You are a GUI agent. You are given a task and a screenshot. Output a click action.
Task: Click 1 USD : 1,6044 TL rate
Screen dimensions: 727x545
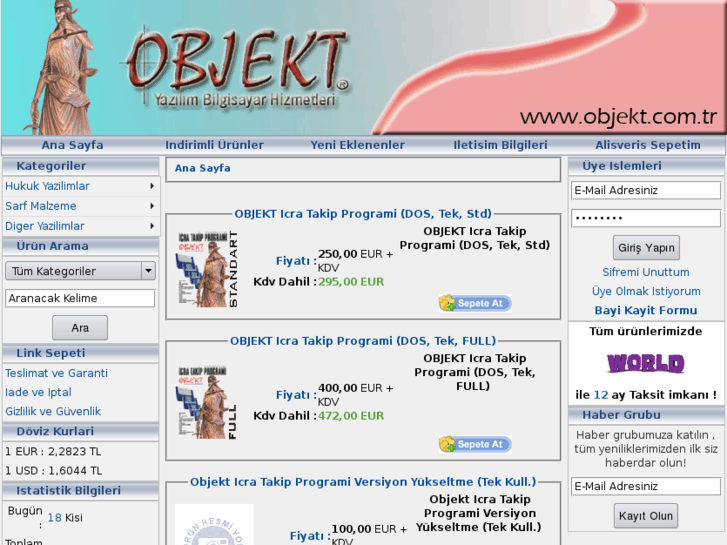click(53, 470)
